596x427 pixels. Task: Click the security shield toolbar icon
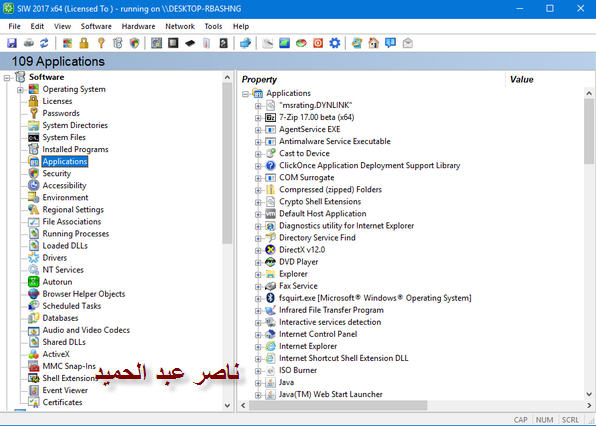135,43
